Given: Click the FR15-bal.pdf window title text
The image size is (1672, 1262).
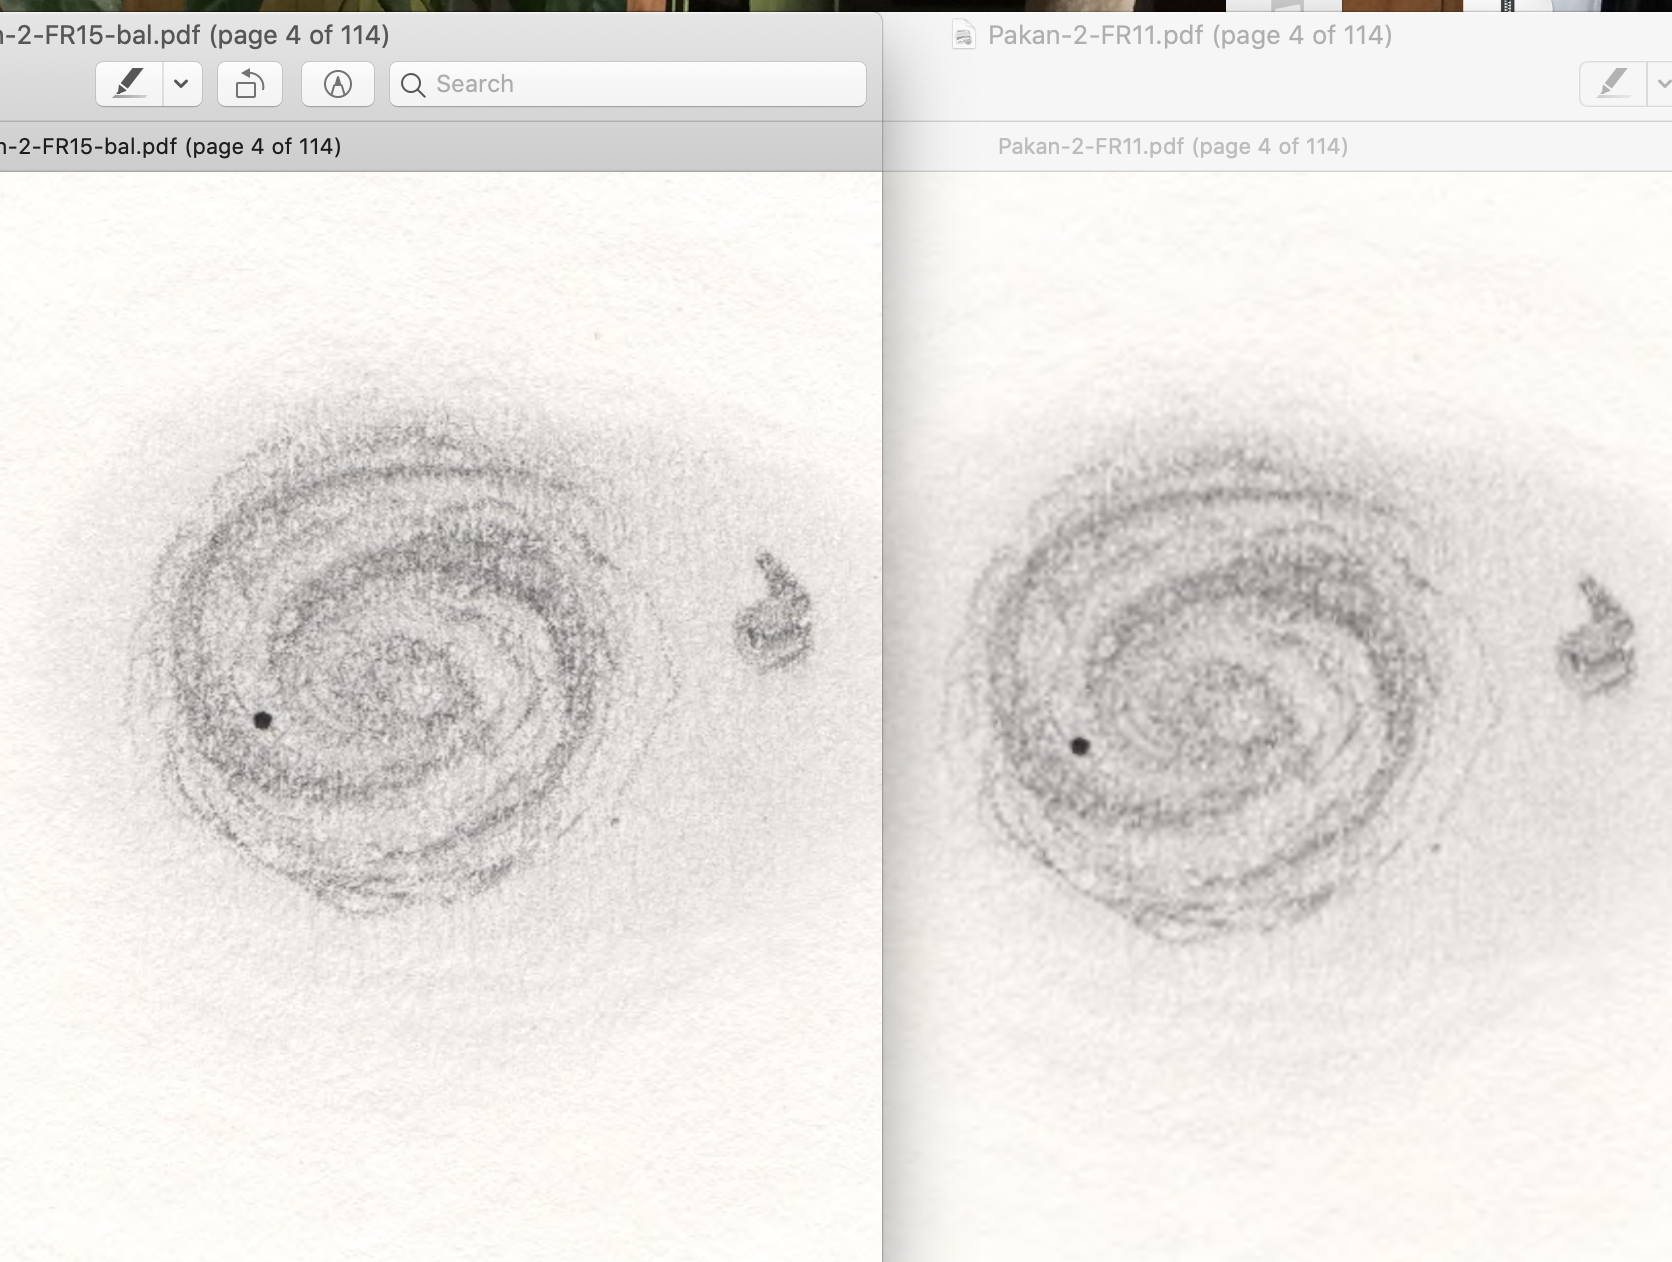Looking at the screenshot, I should 195,35.
